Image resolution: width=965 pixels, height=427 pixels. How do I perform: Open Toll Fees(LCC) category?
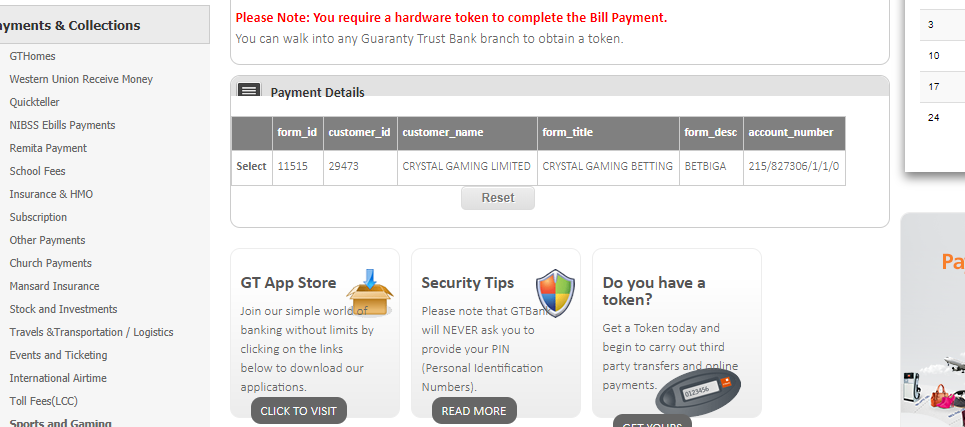pyautogui.click(x=44, y=401)
